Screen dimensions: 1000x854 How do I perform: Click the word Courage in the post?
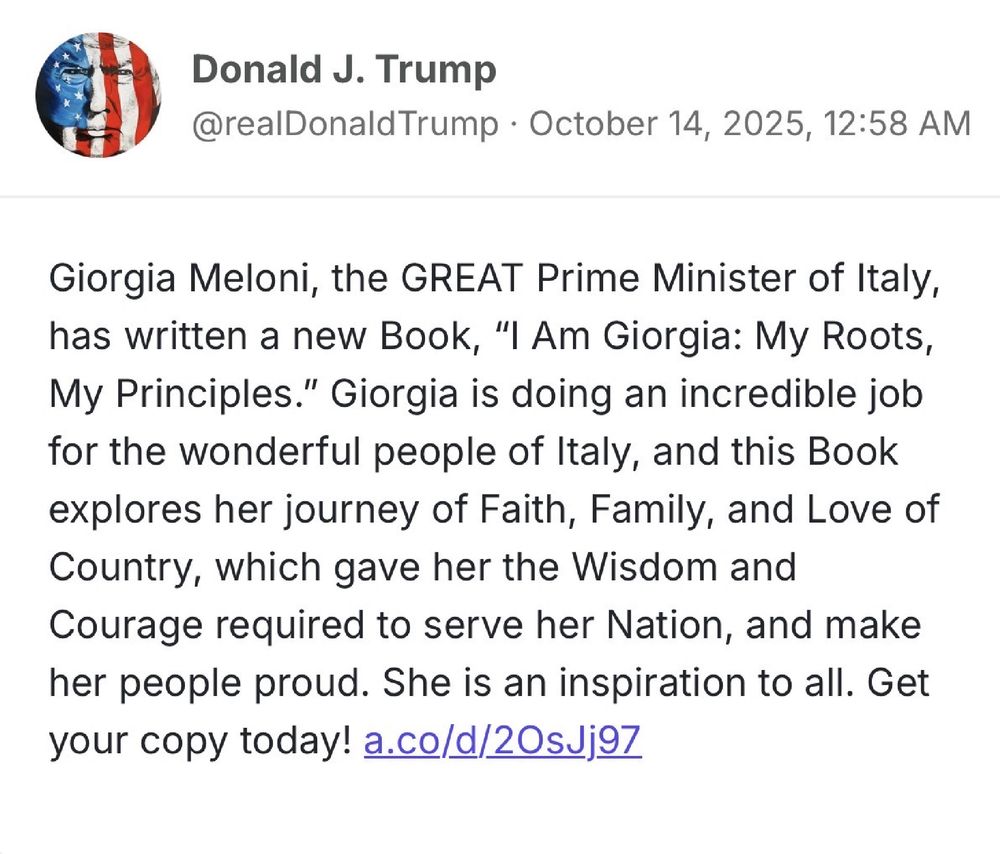pyautogui.click(x=126, y=625)
